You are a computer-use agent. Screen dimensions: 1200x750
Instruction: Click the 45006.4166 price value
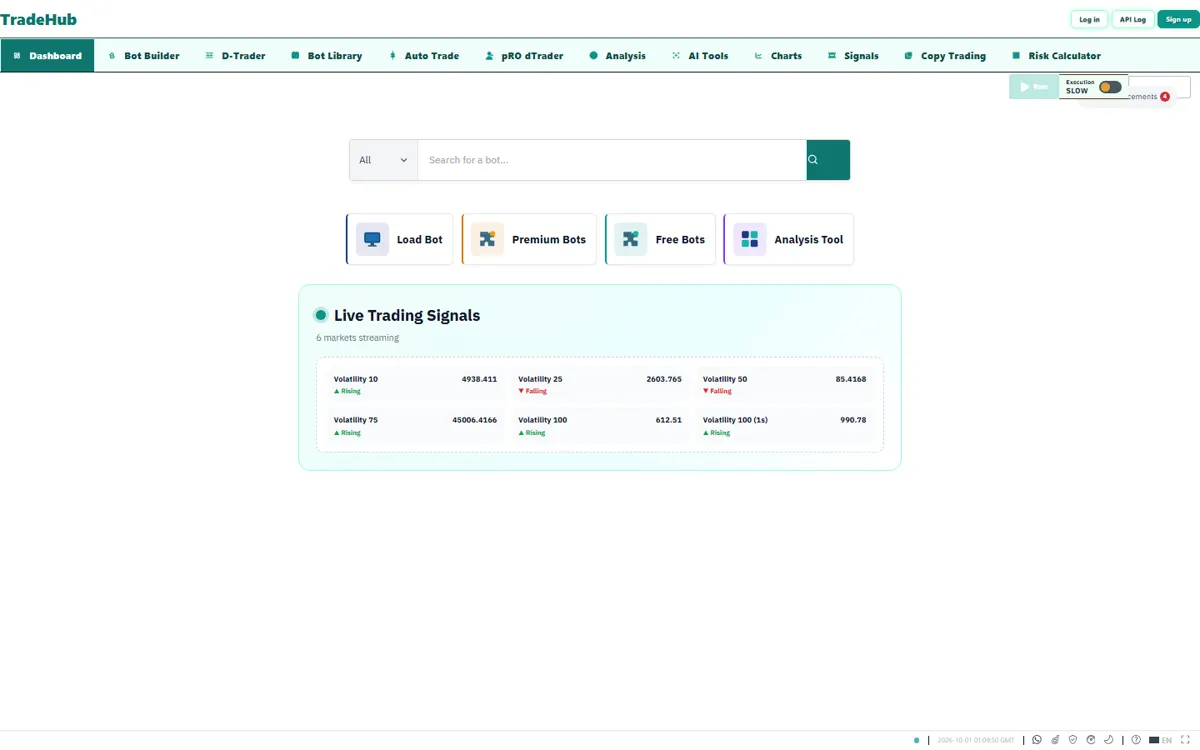(474, 420)
